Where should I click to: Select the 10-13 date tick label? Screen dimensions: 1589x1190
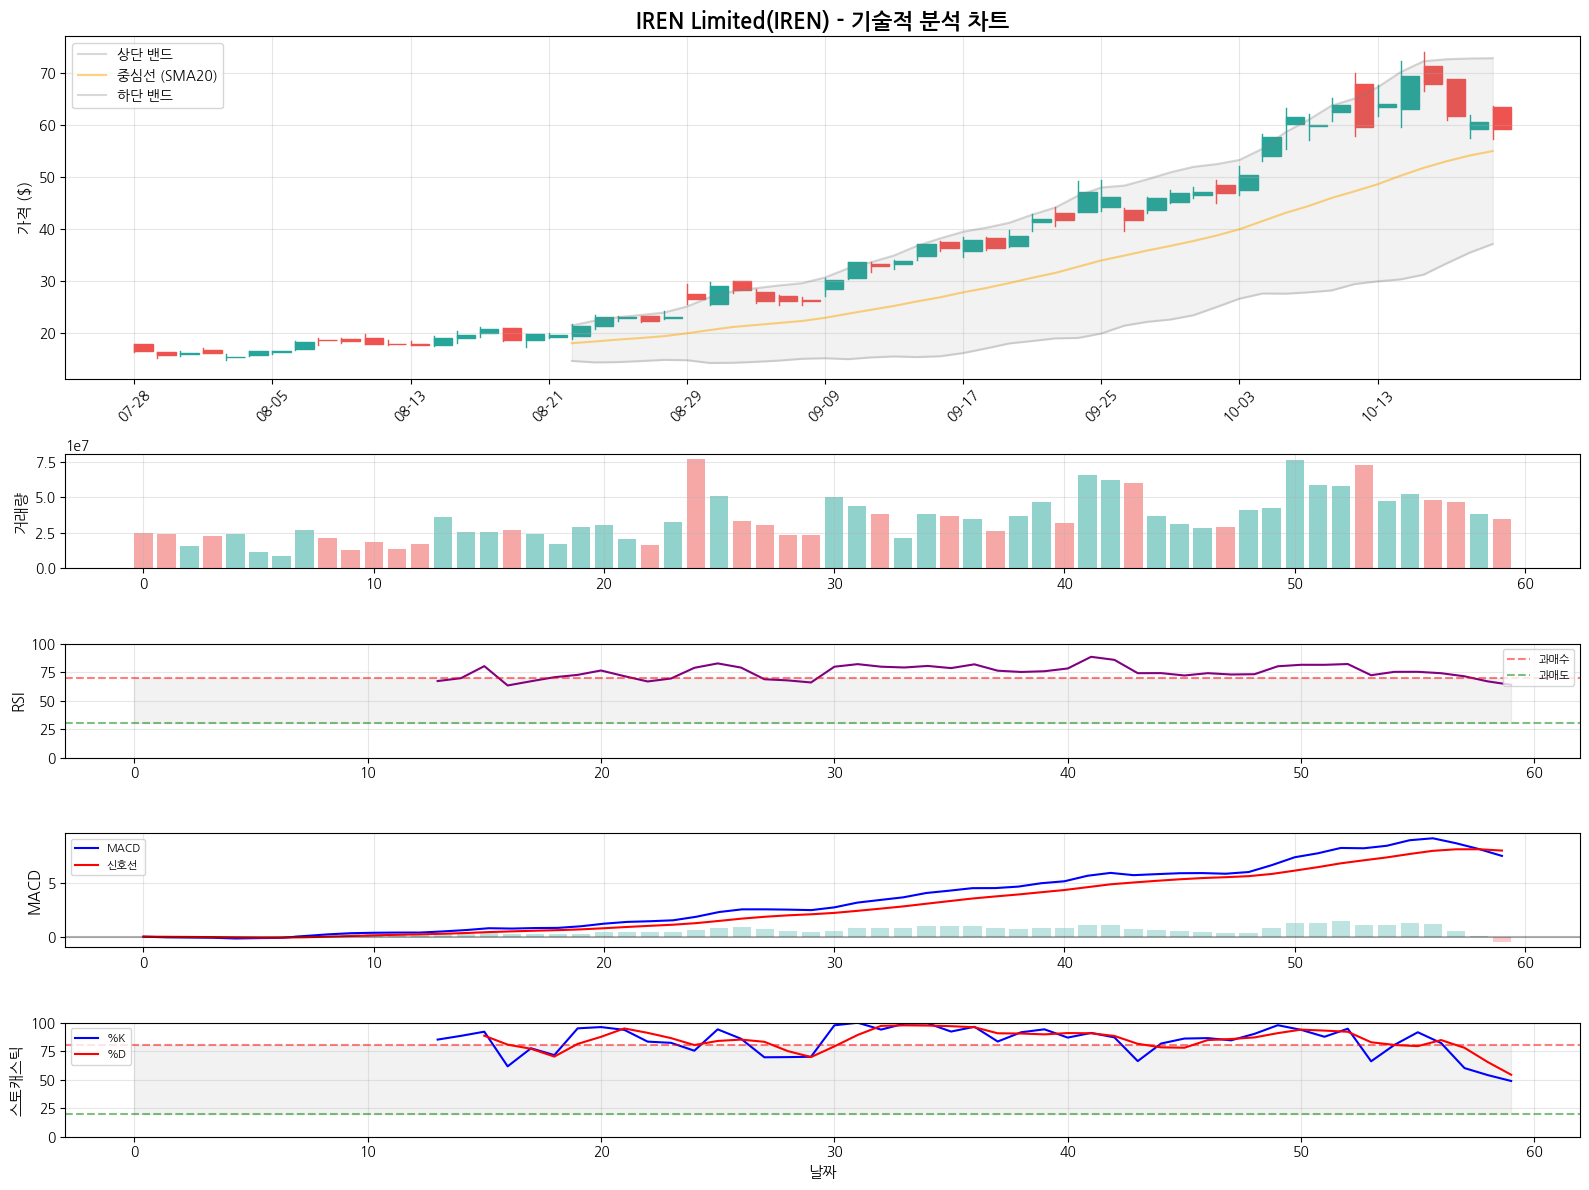point(1377,406)
